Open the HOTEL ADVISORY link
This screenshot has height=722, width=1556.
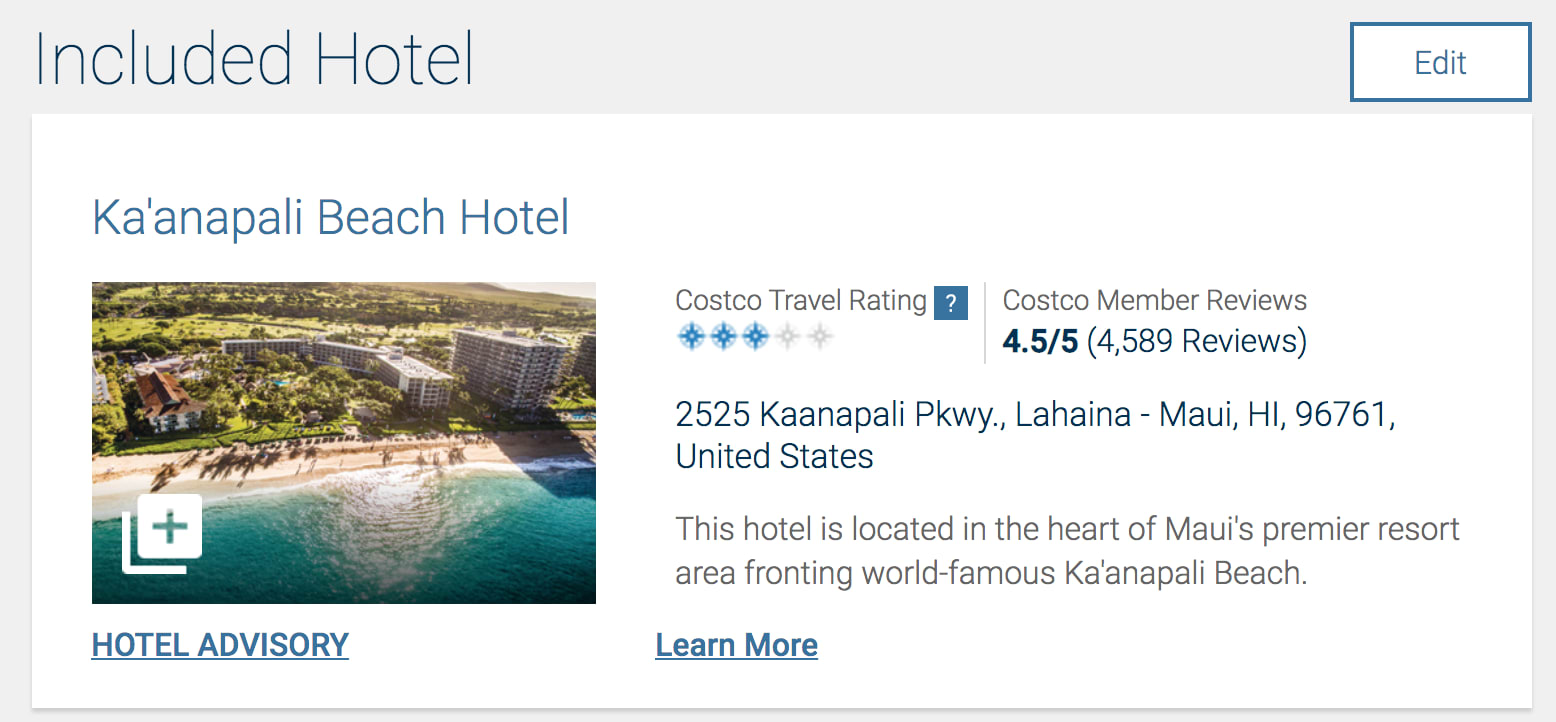point(220,645)
